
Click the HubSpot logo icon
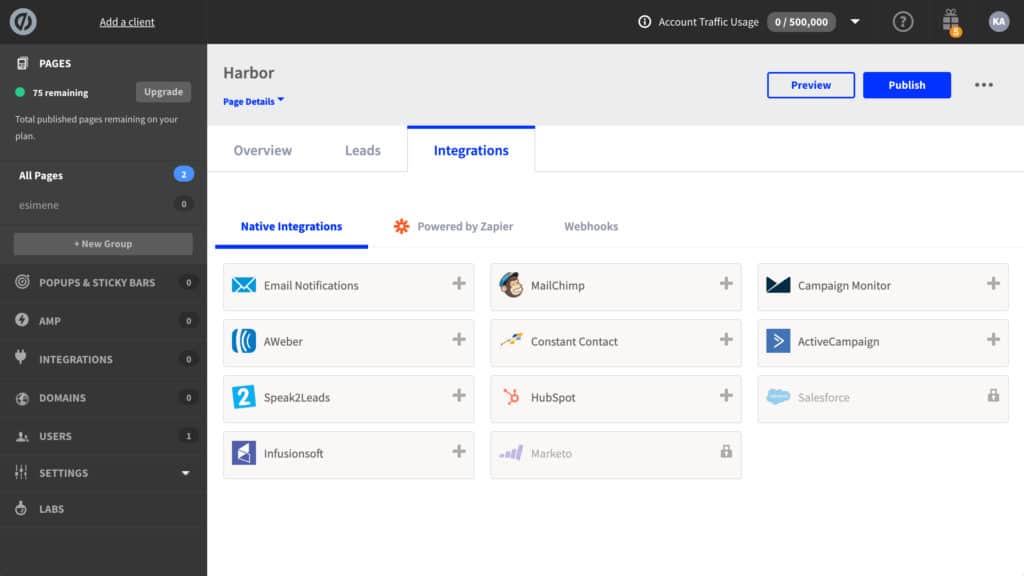tap(511, 396)
